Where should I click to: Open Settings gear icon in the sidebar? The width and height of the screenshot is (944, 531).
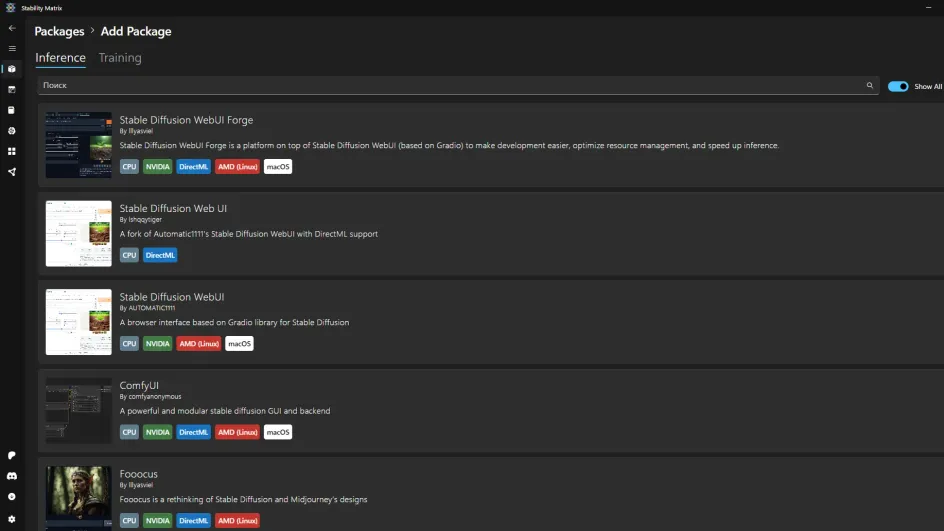point(11,519)
